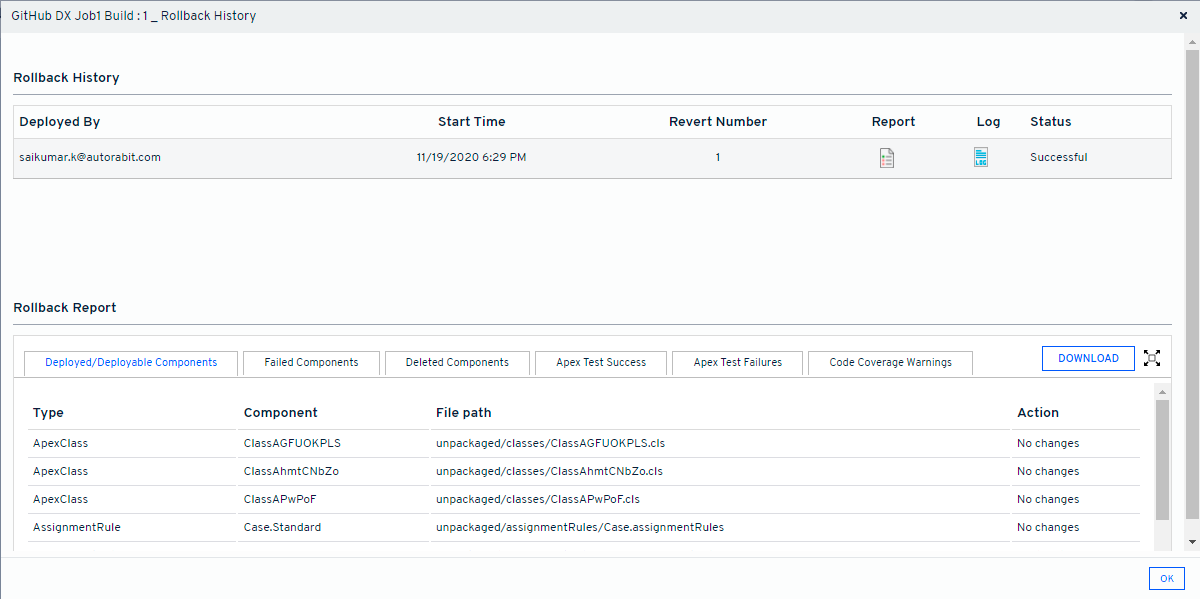The height and width of the screenshot is (599, 1200).
Task: Select the Case.Standard AssignmentRule row
Action: [x=282, y=527]
